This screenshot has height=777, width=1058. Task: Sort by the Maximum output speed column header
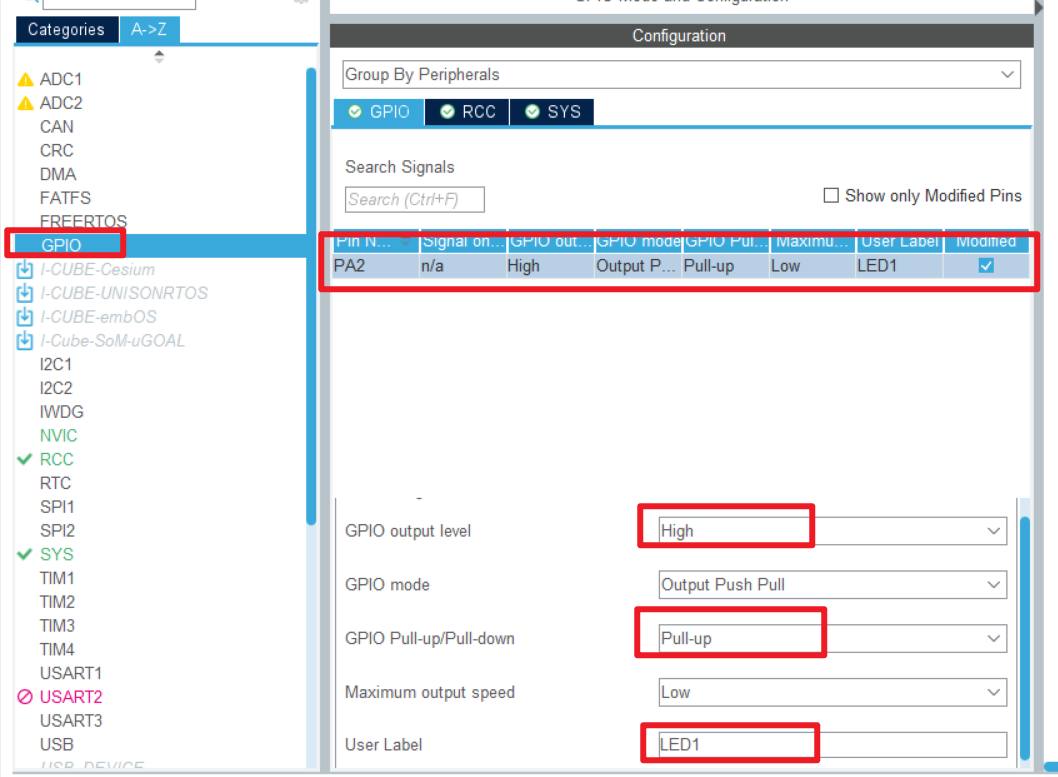pyautogui.click(x=812, y=241)
